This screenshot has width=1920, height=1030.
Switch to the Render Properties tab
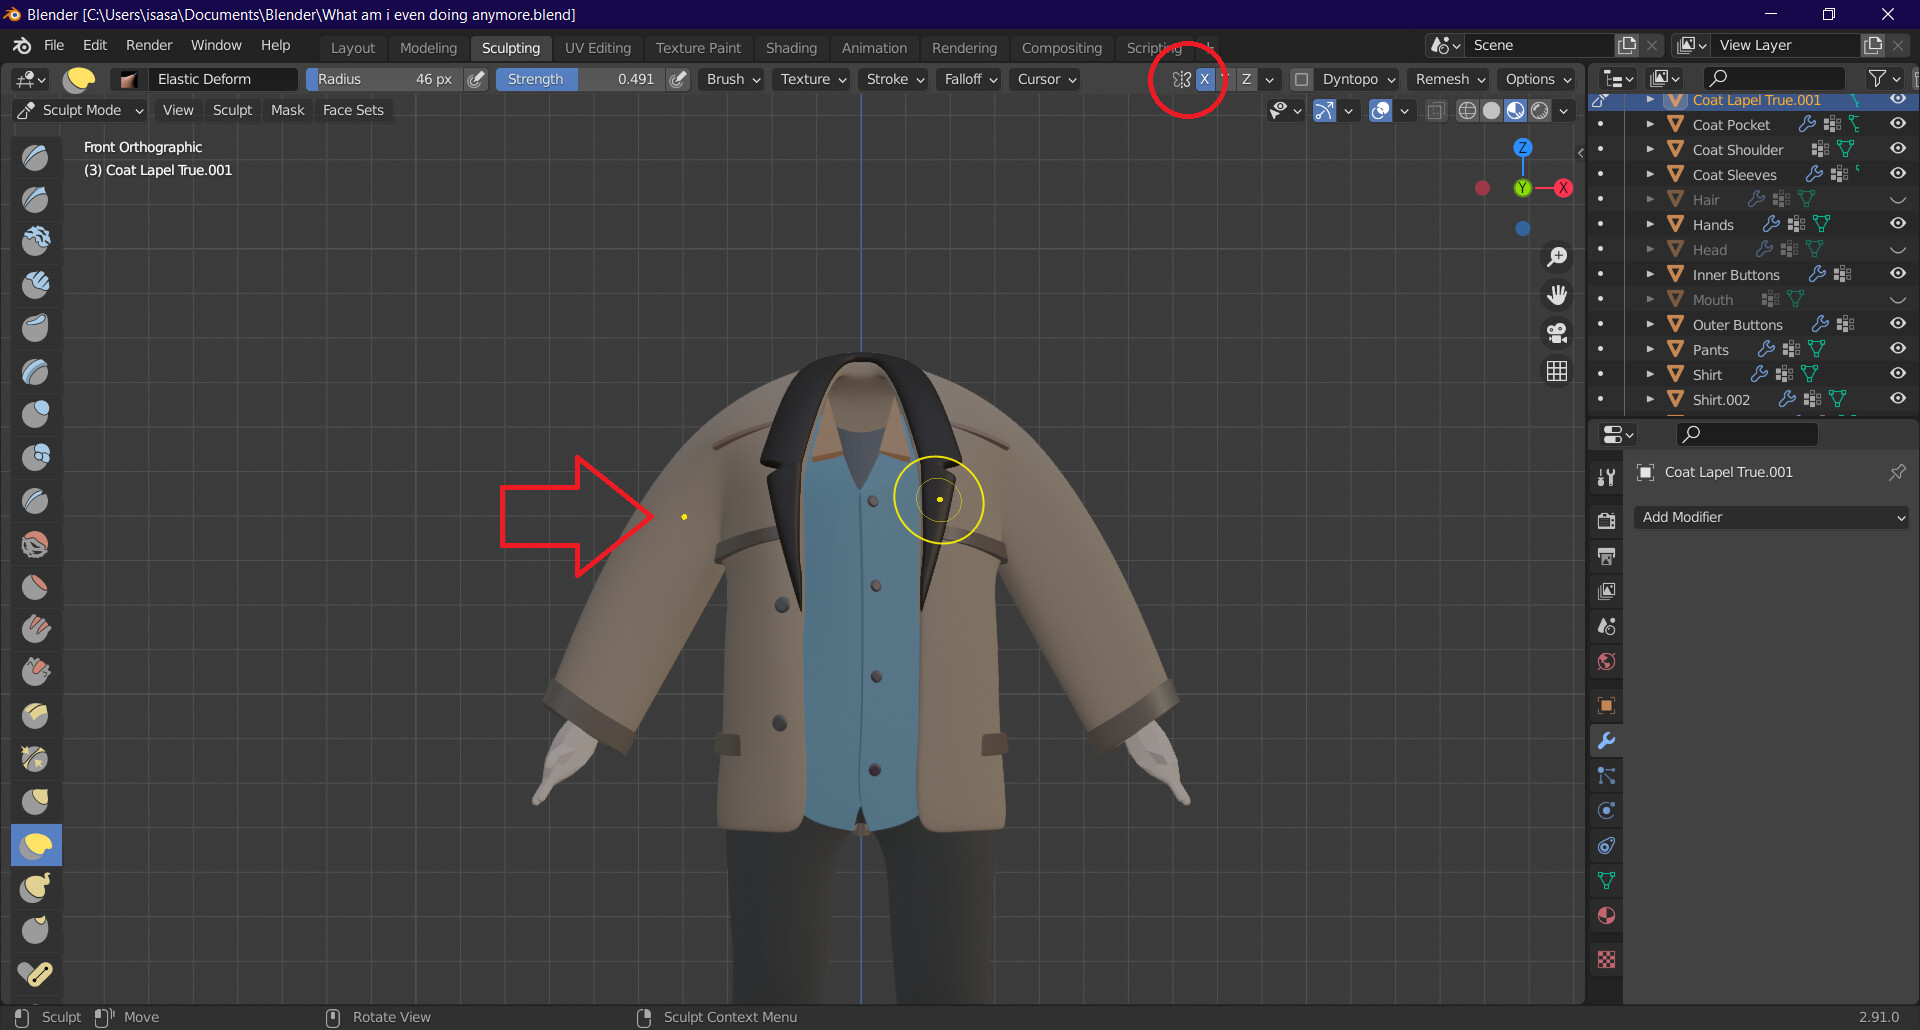[x=1606, y=521]
